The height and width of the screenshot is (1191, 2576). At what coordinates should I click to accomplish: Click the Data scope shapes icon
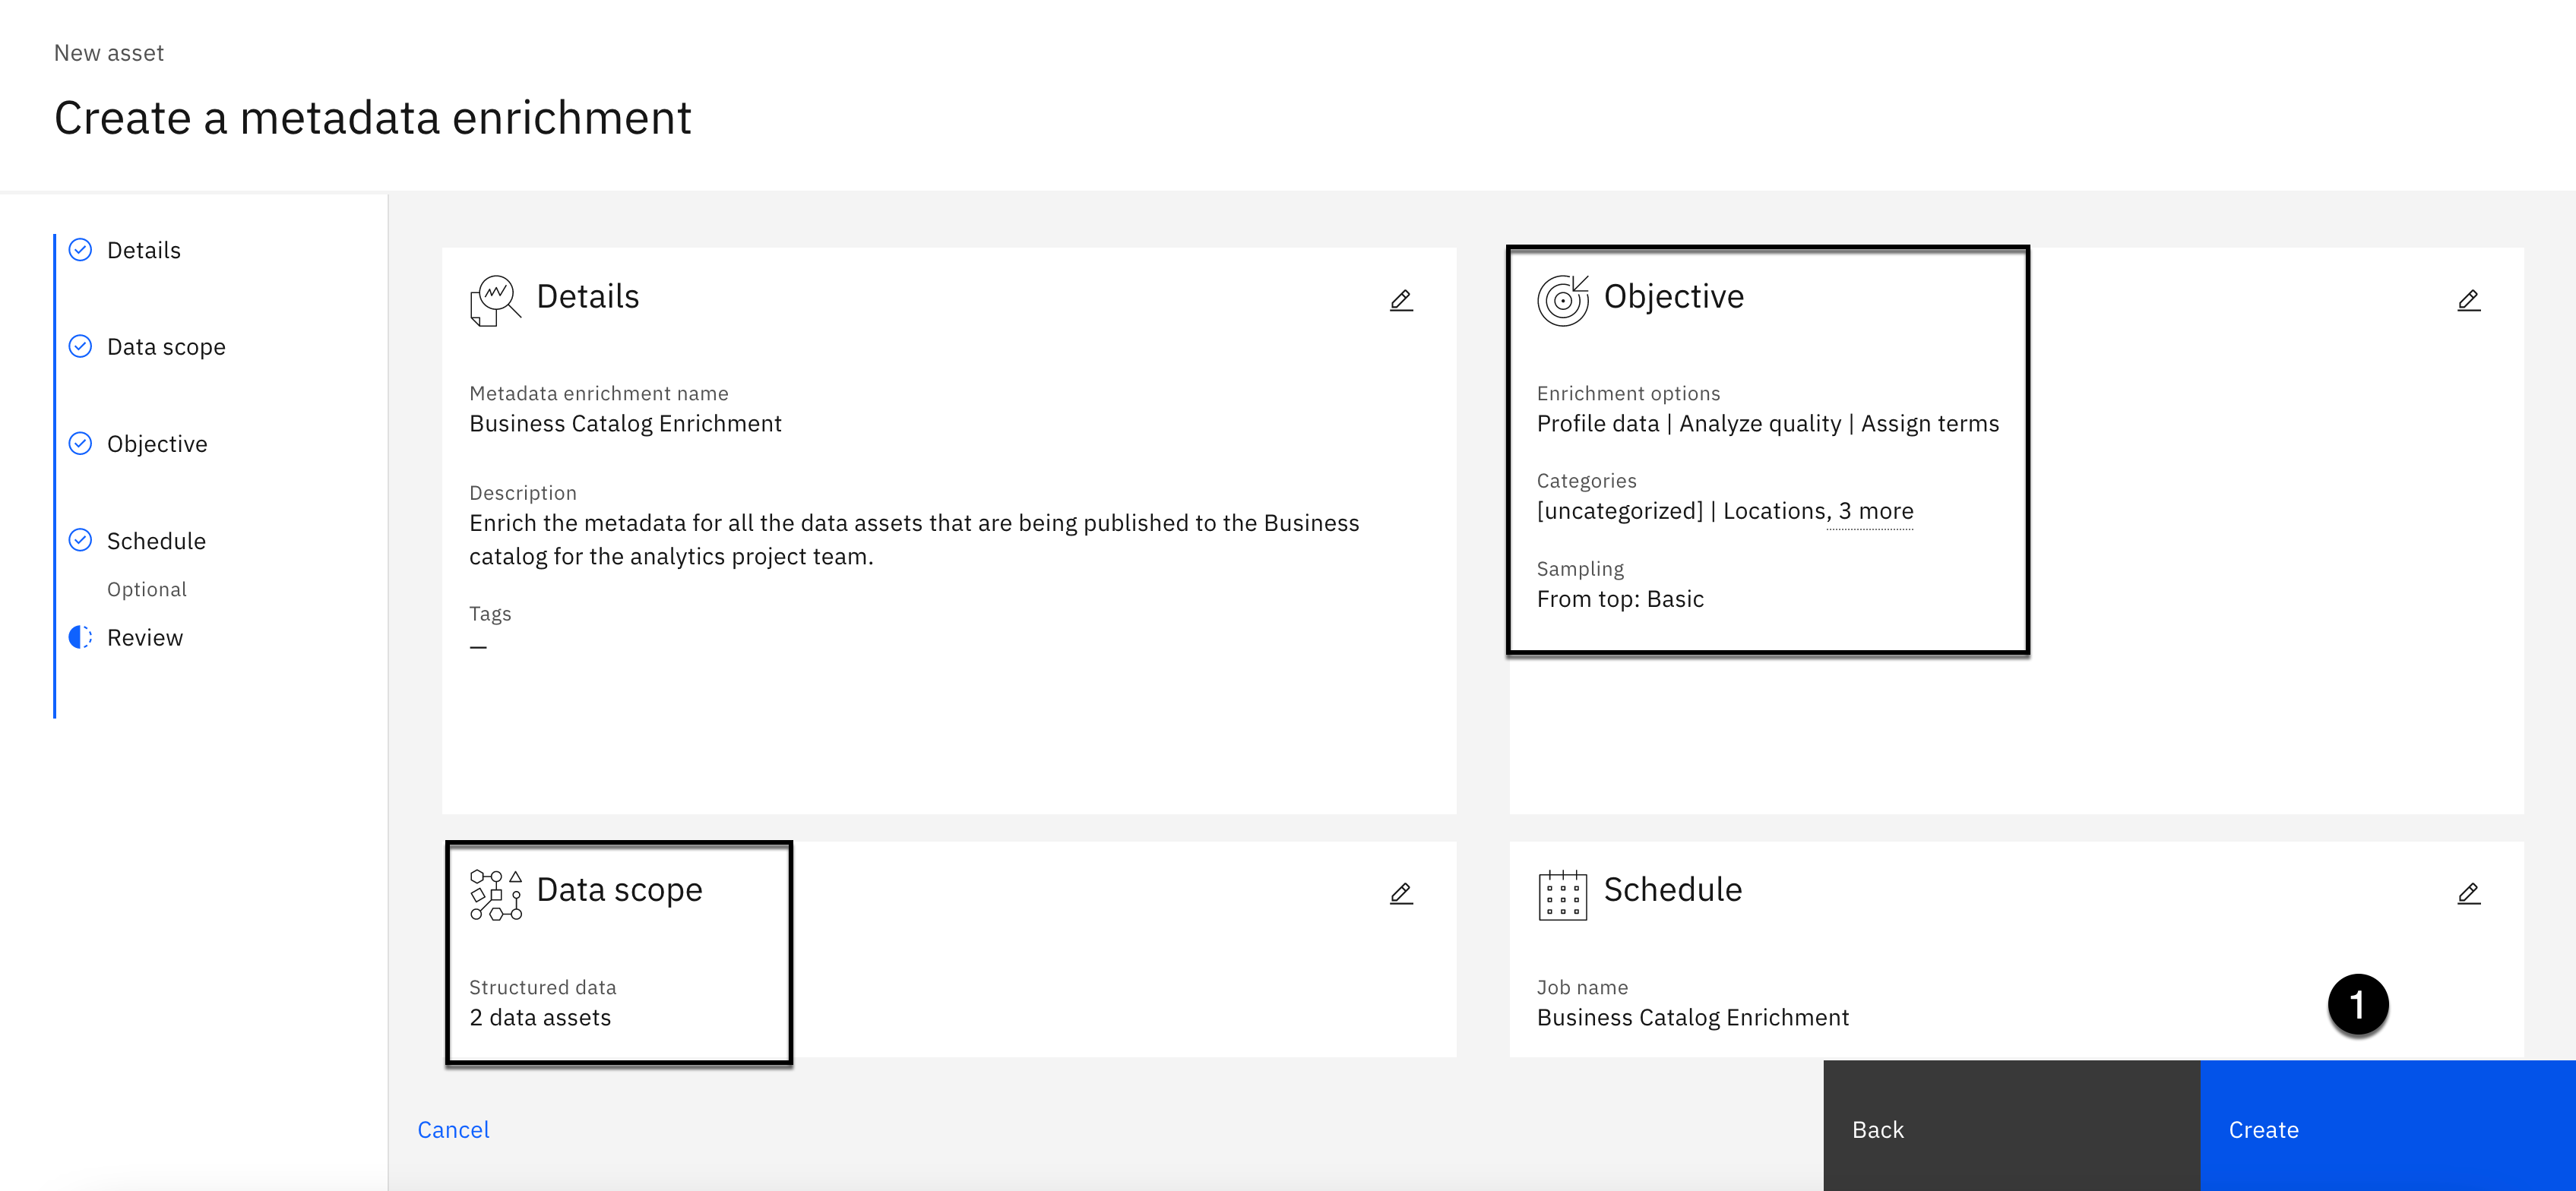495,894
